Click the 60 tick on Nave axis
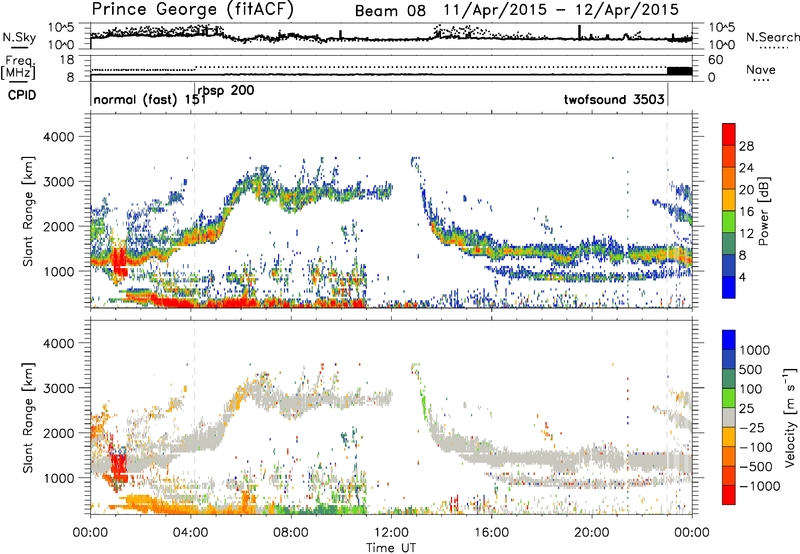 (716, 60)
